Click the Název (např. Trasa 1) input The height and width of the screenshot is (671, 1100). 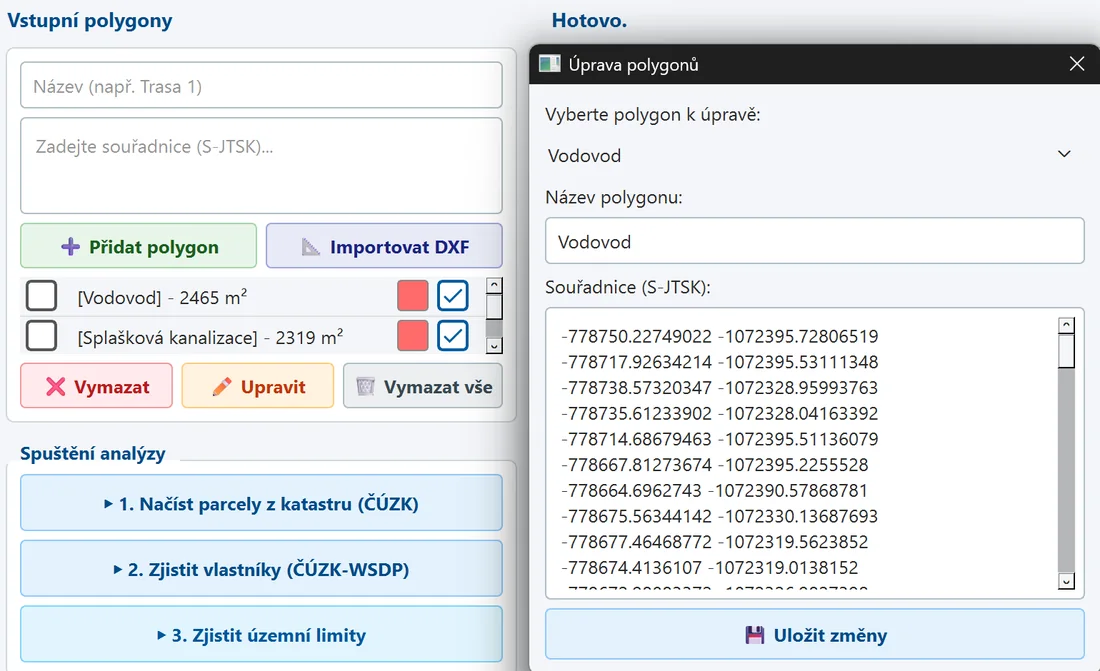[x=261, y=86]
